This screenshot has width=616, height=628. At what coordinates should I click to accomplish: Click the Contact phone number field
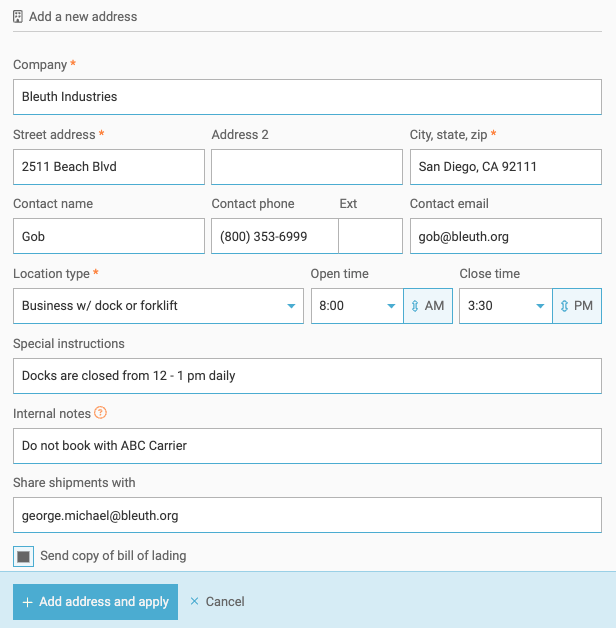click(274, 237)
